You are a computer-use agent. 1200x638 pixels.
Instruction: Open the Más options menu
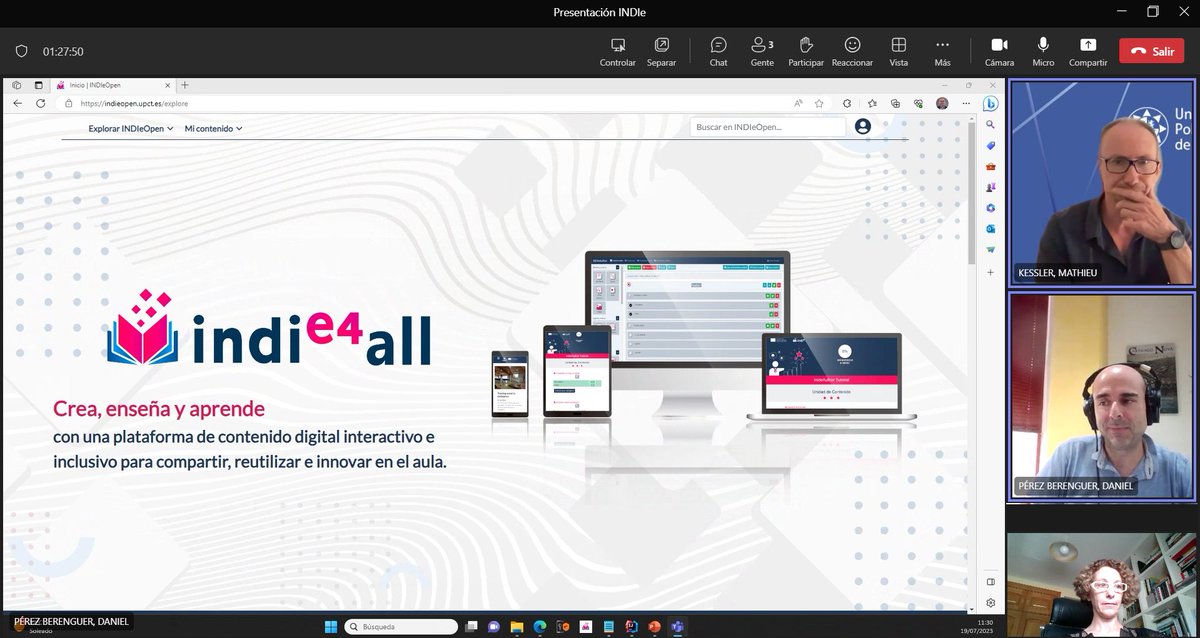point(942,51)
